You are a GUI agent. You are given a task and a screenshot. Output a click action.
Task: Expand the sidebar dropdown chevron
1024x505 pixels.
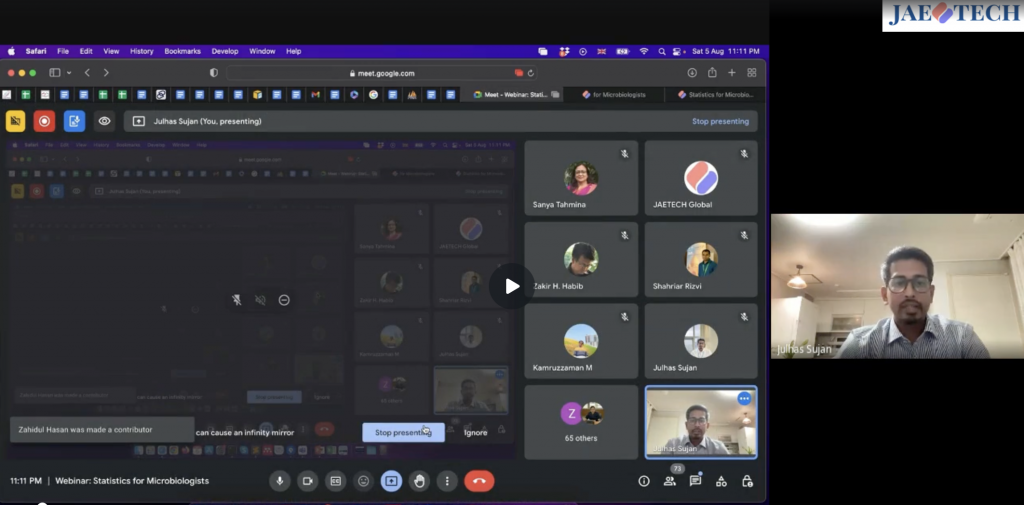69,73
